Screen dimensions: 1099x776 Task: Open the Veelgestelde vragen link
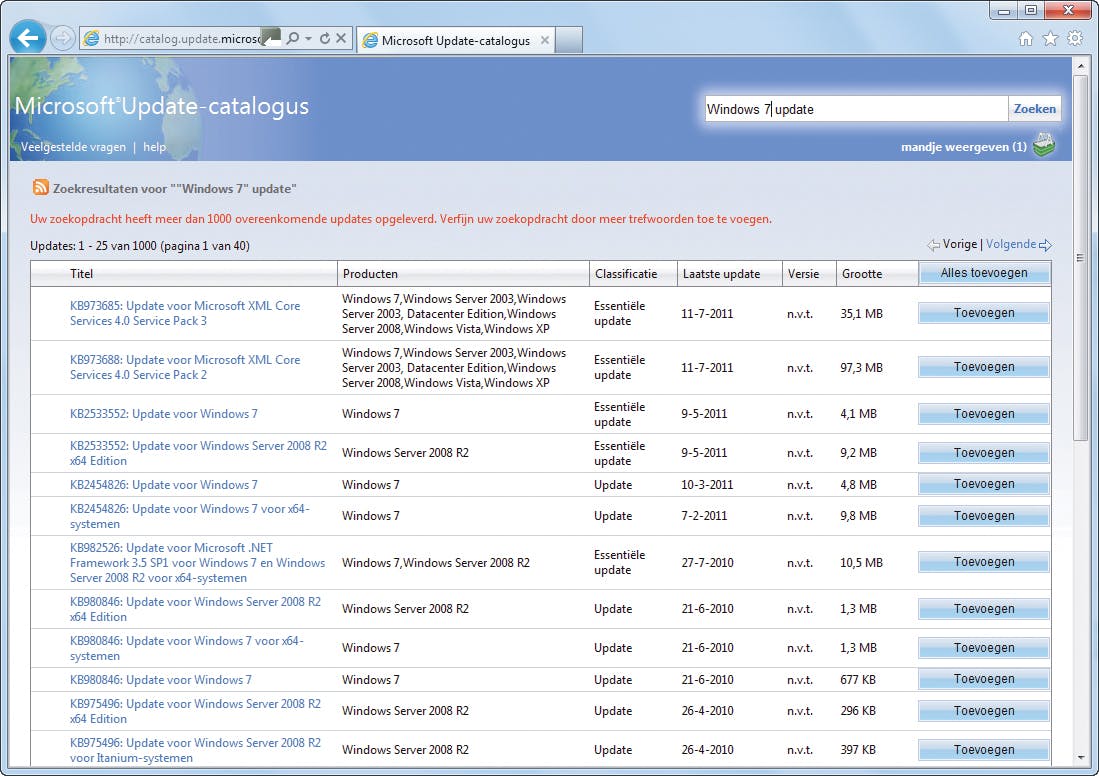click(73, 147)
